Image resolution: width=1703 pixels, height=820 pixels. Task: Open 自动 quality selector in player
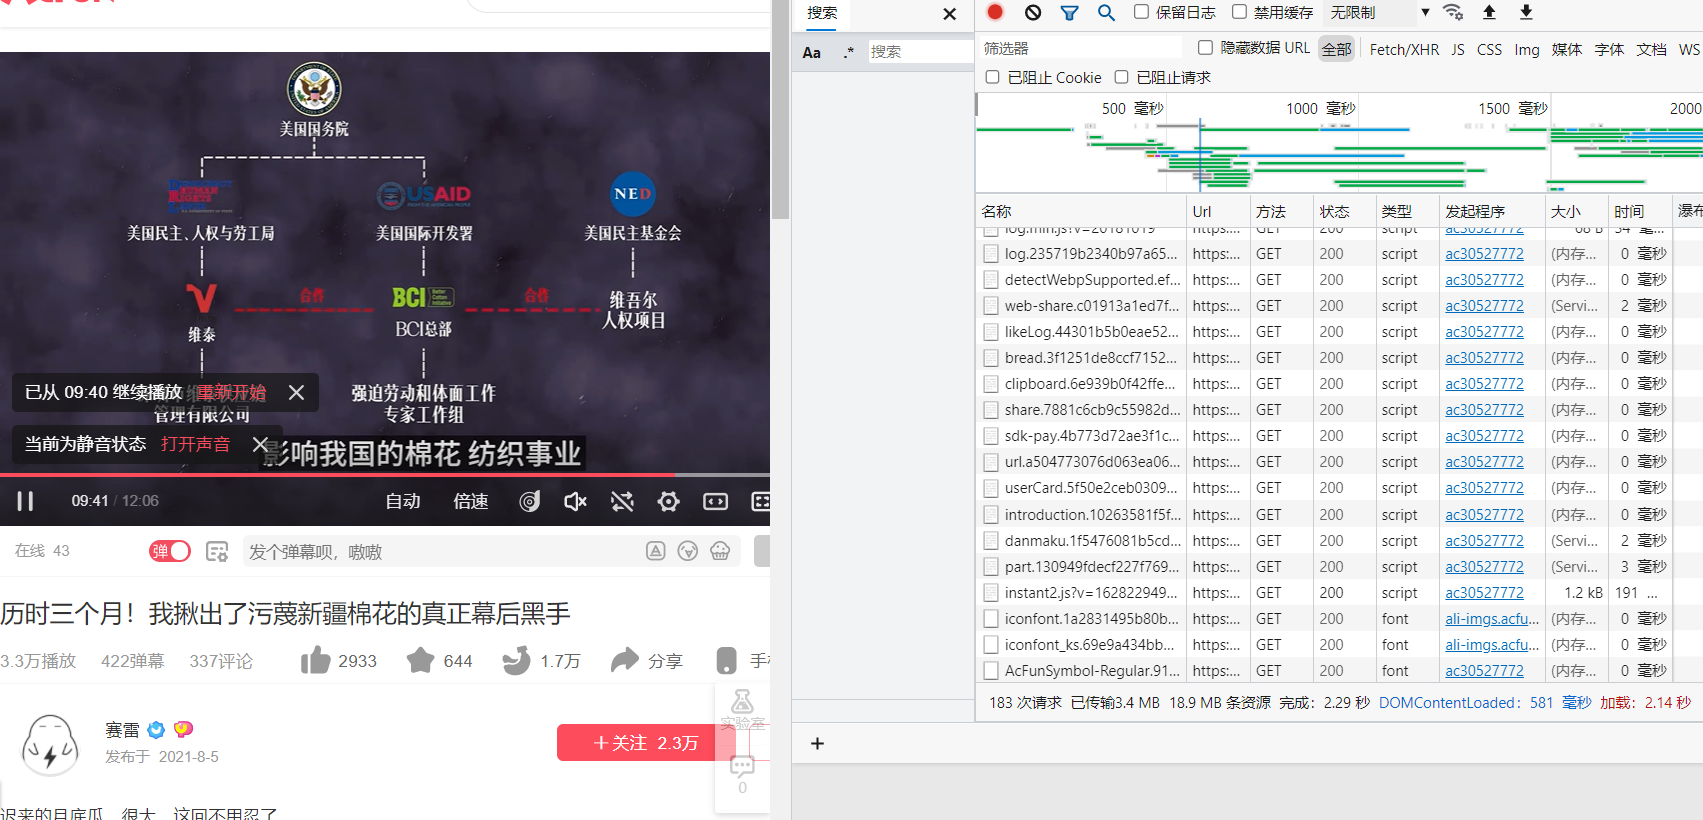tap(403, 501)
